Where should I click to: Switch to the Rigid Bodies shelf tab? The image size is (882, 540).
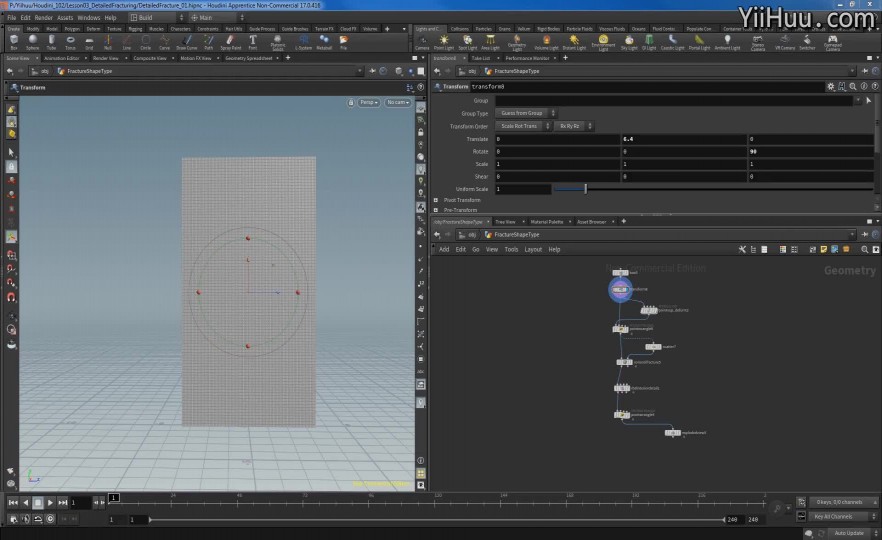[548, 29]
